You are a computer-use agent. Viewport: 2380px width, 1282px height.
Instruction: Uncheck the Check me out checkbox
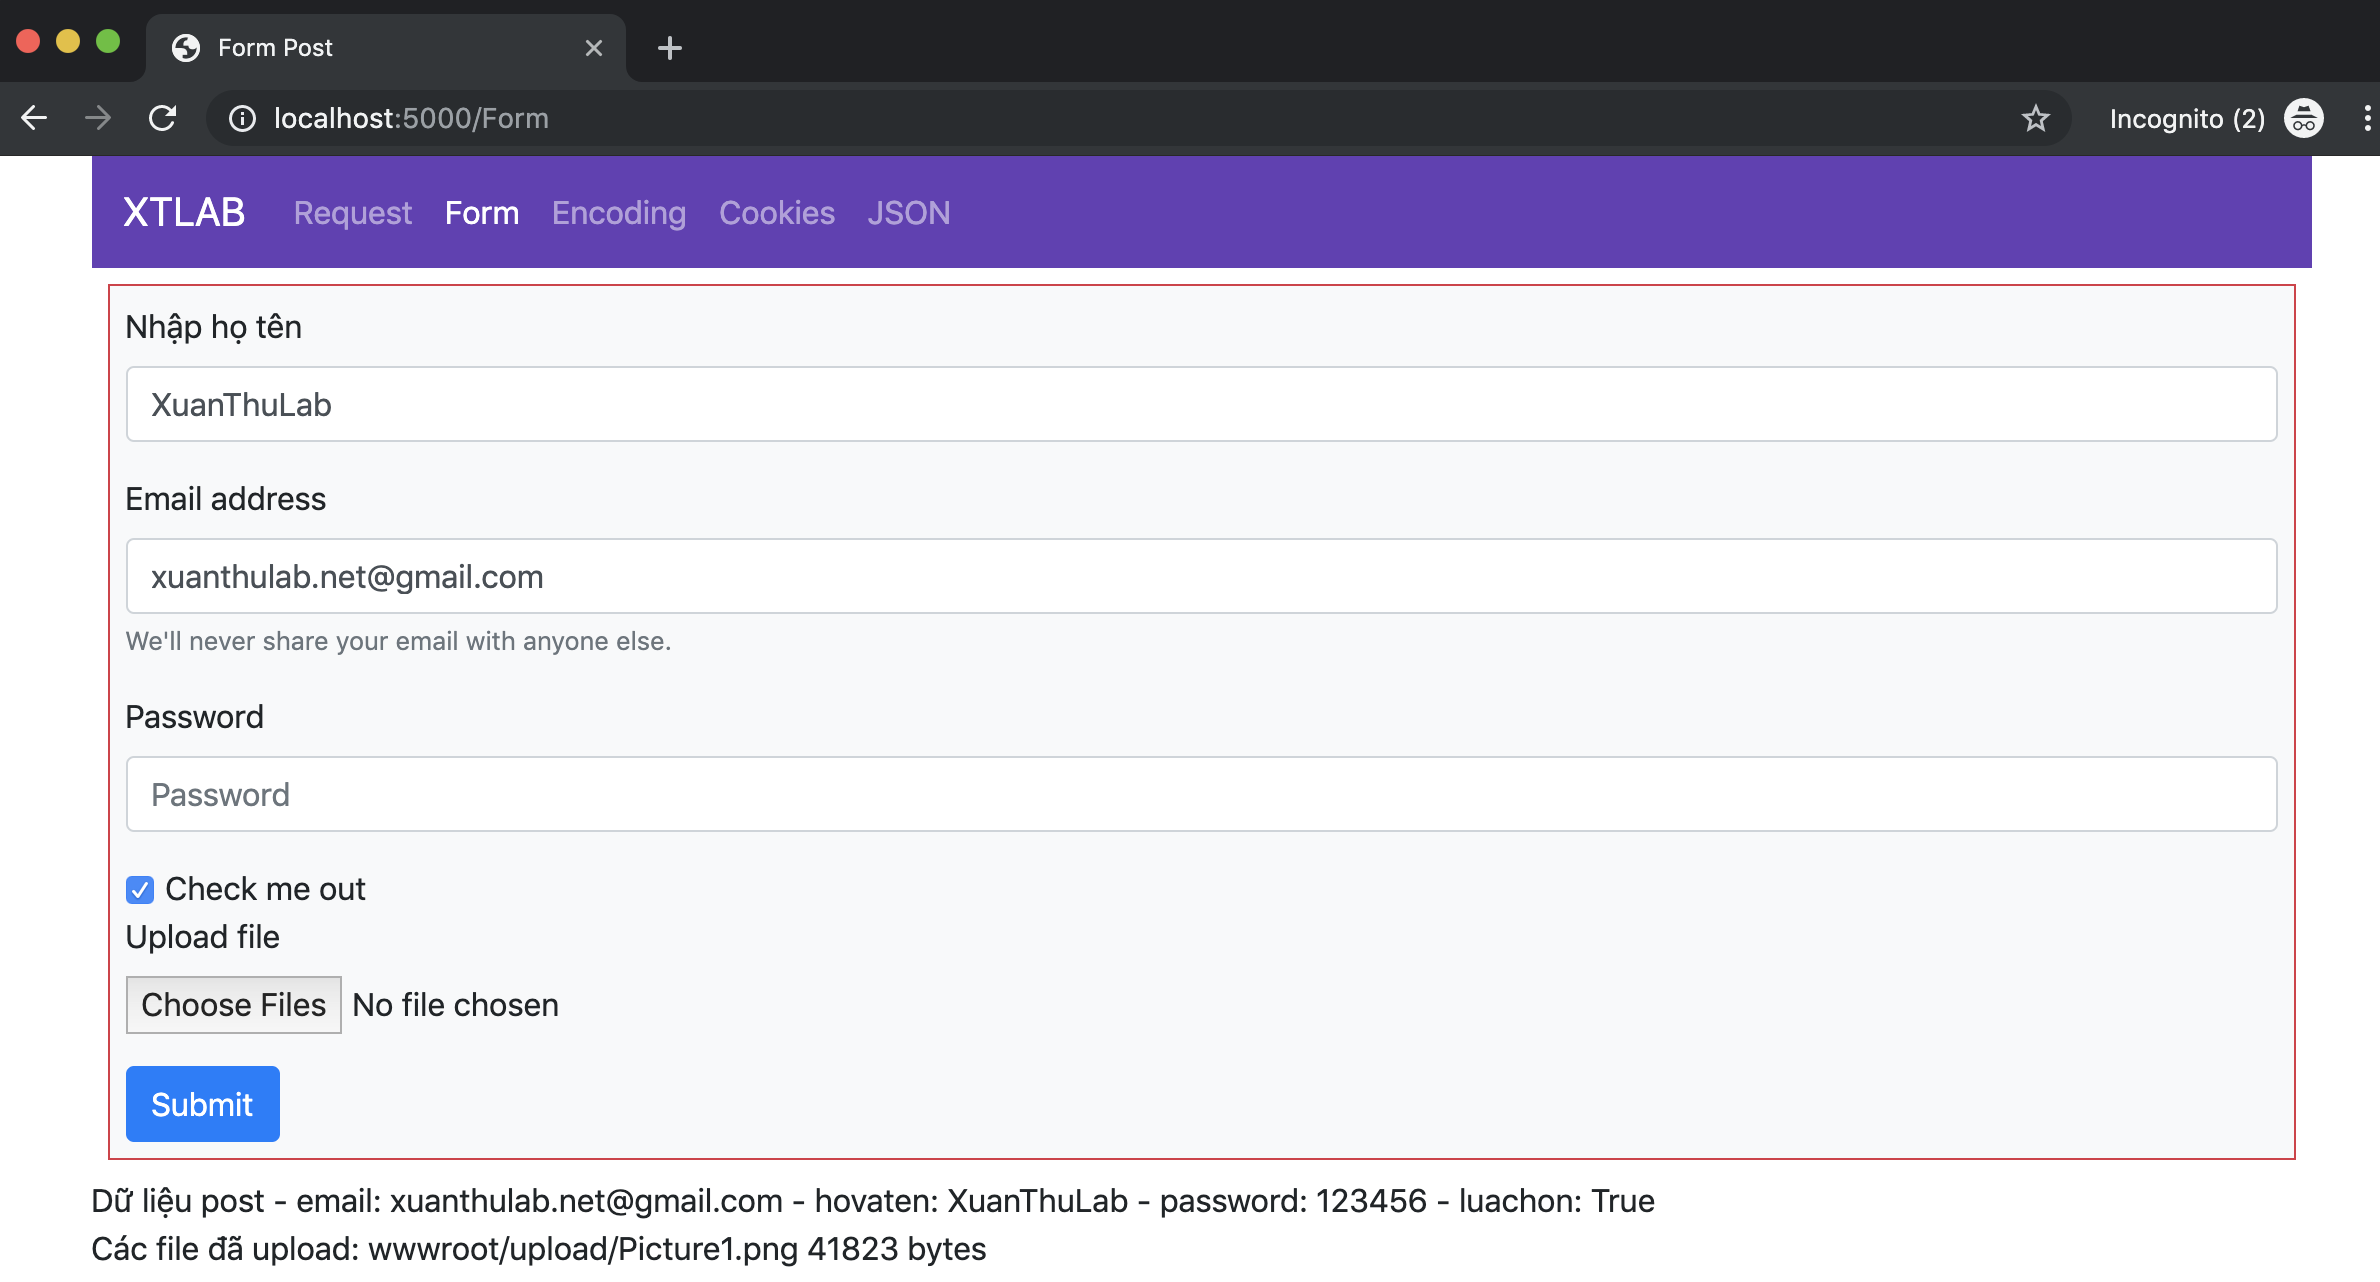(140, 890)
